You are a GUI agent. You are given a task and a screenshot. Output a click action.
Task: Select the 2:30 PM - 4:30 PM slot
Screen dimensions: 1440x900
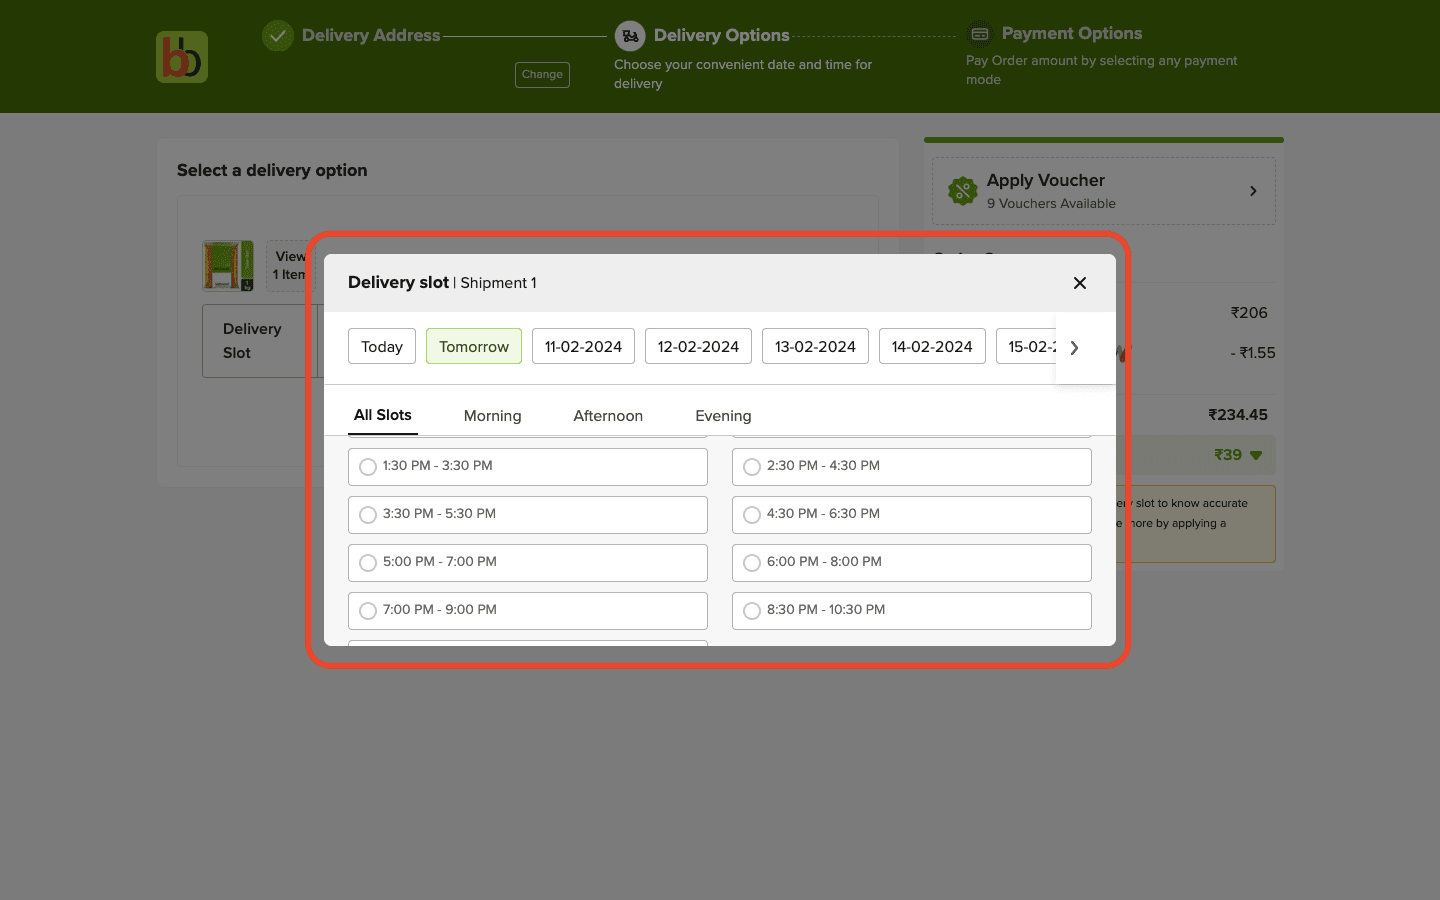pyautogui.click(x=912, y=467)
